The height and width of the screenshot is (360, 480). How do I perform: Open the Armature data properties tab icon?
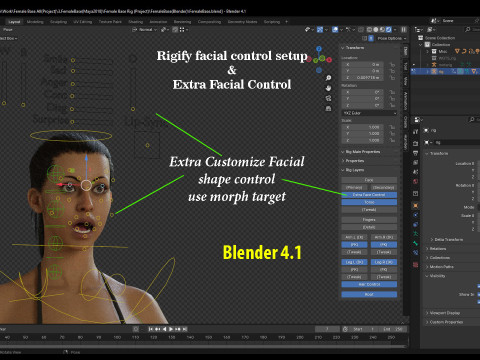(x=415, y=234)
